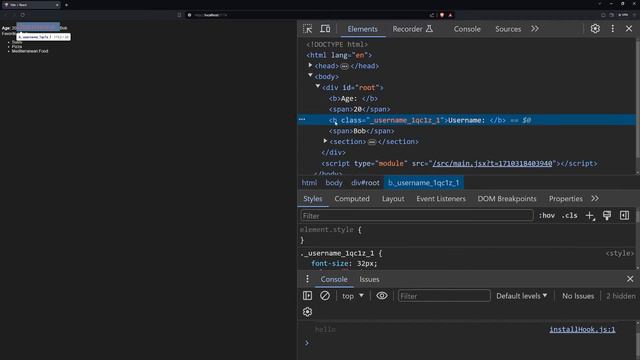Image resolution: width=640 pixels, height=360 pixels.
Task: Switch to the Sources tab
Action: (508, 29)
